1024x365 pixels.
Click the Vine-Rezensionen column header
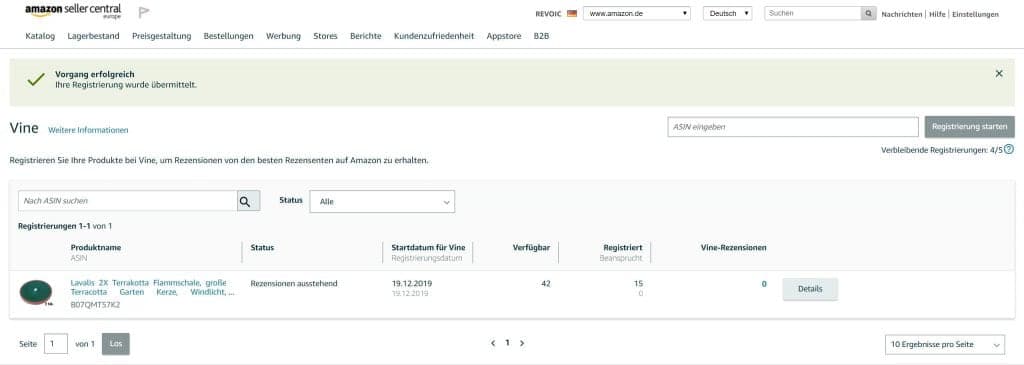click(733, 247)
